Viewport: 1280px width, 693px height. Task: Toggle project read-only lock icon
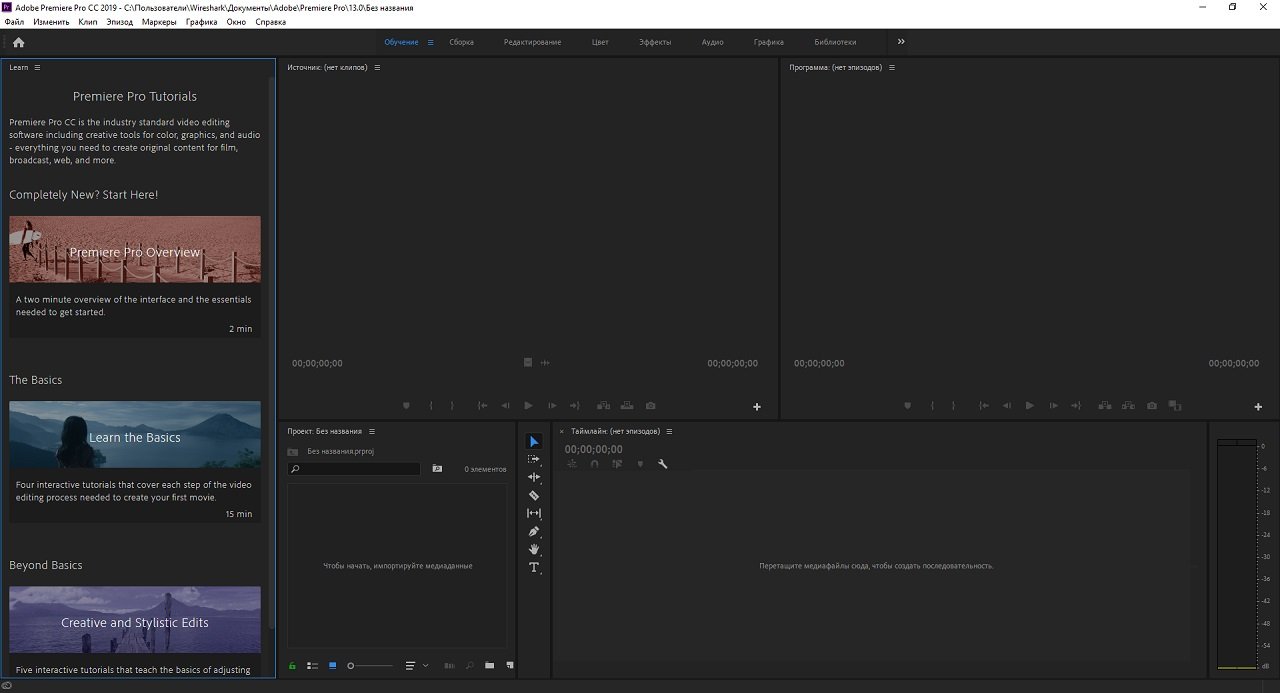pyautogui.click(x=292, y=665)
